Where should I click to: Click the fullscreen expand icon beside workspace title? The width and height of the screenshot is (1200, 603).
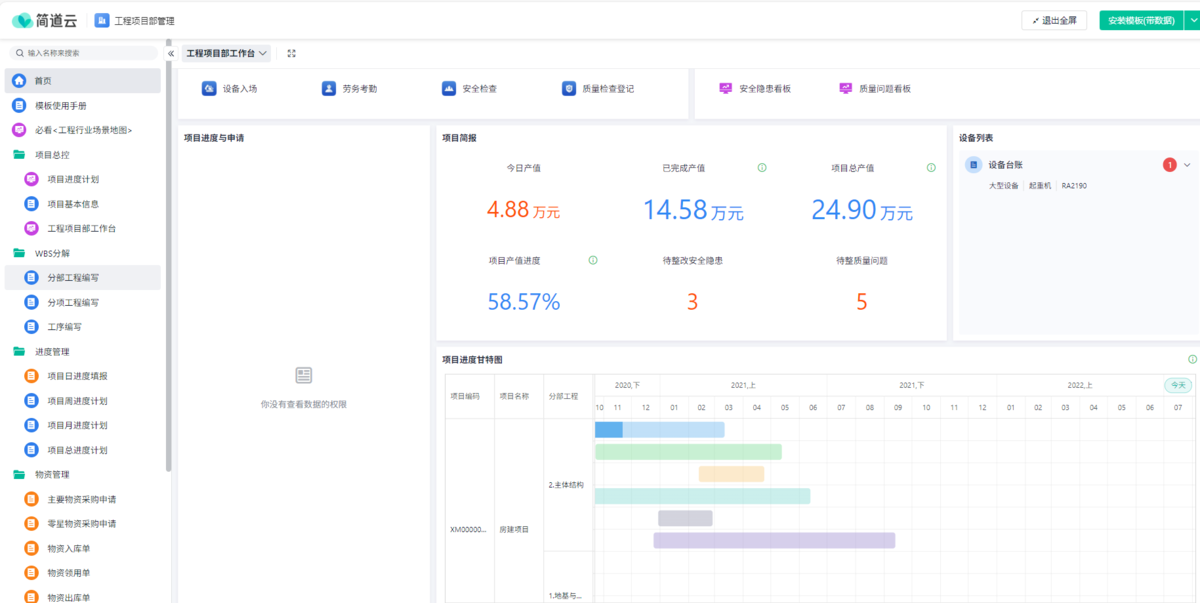click(x=291, y=53)
